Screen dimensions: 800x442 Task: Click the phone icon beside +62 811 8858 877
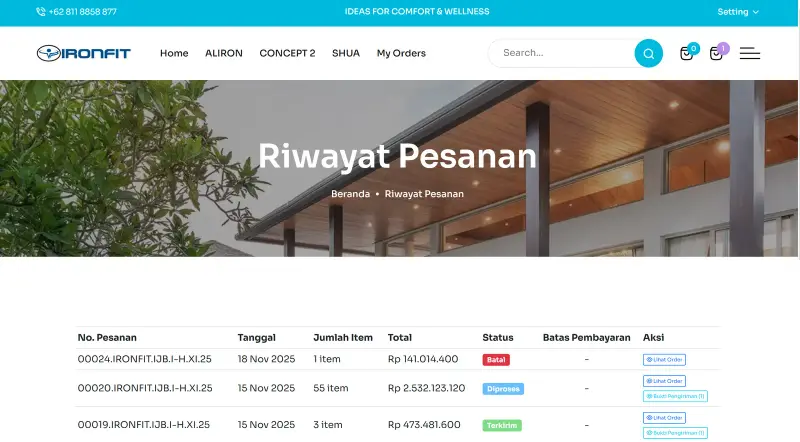click(41, 12)
